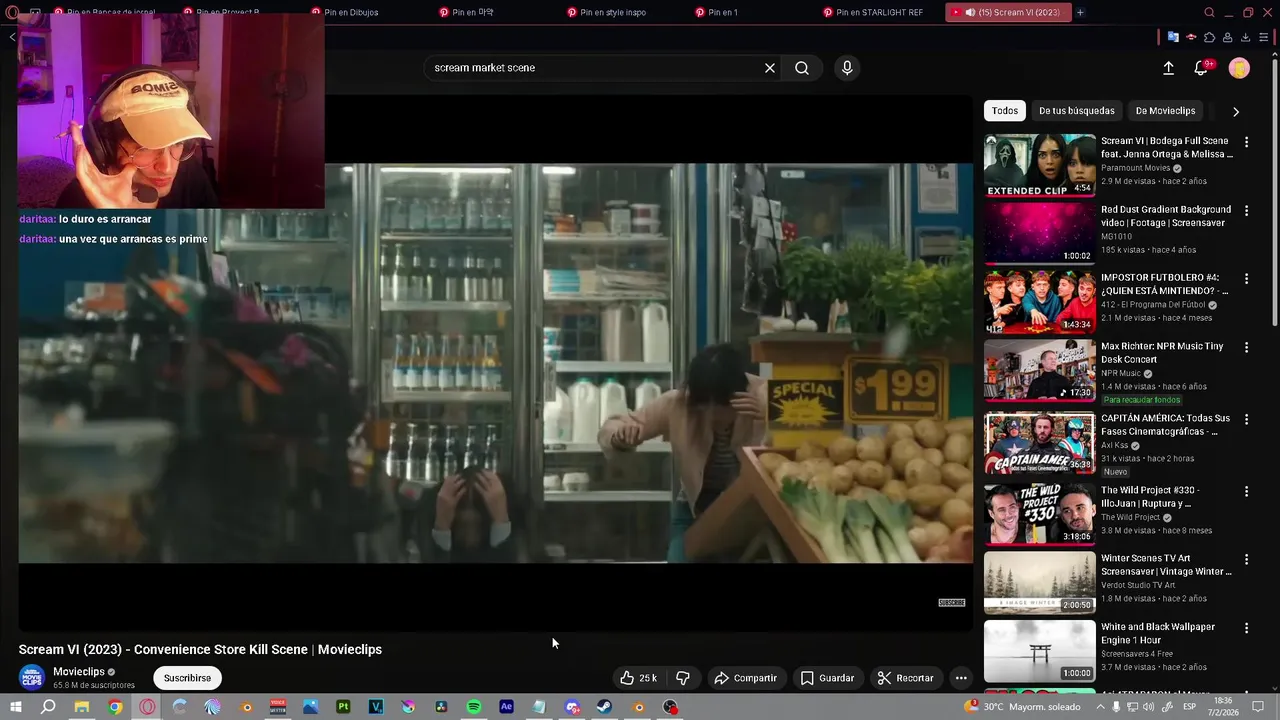Open the Movieclips channel avatar

point(33,677)
